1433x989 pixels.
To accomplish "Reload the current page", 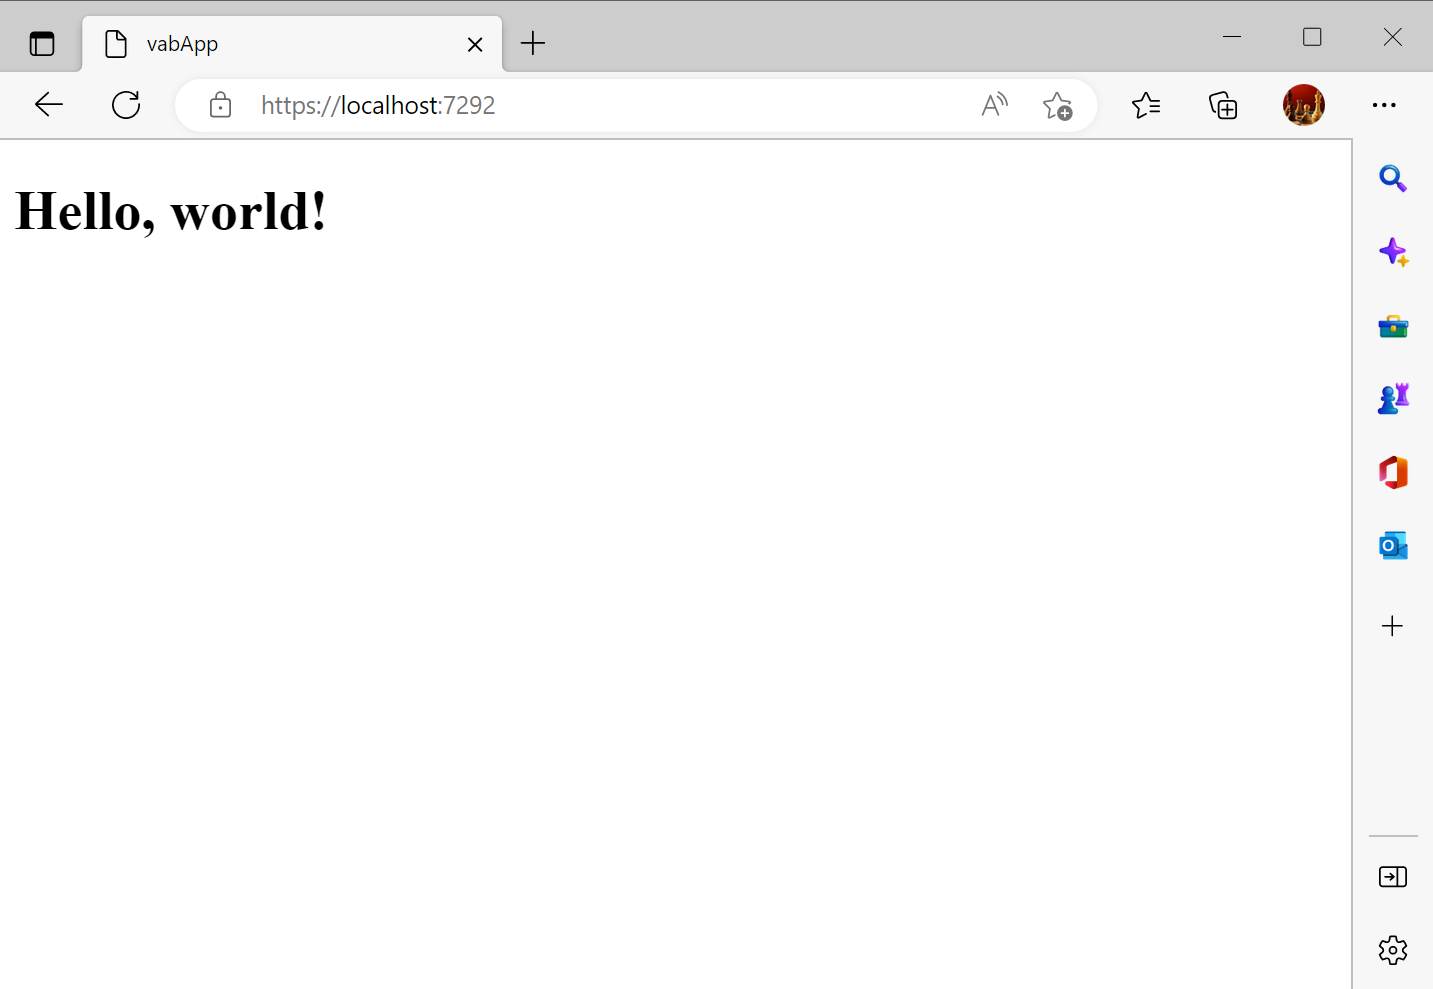I will click(126, 105).
